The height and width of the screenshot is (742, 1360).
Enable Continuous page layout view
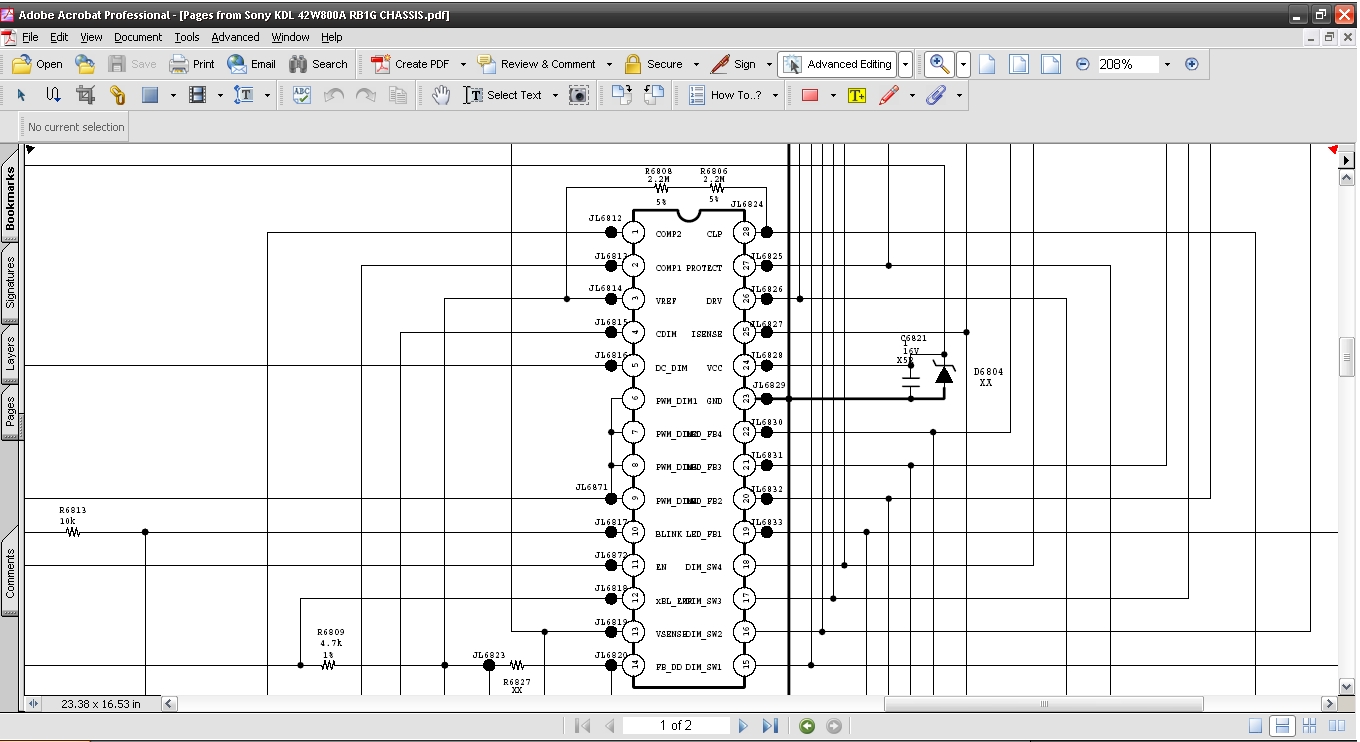(x=1281, y=726)
